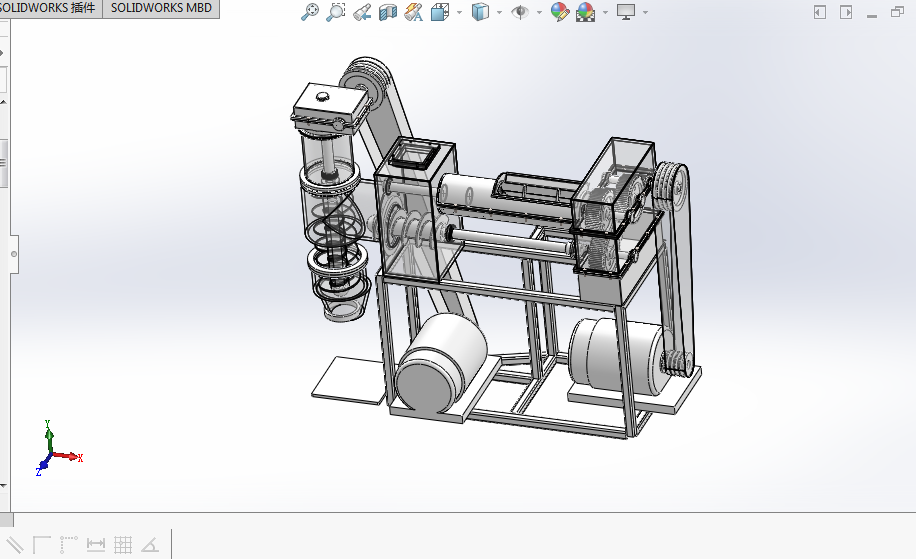Screen dimensions: 916x559
Task: Switch to the SOLIDWORKS 插件 tab
Action: [51, 9]
